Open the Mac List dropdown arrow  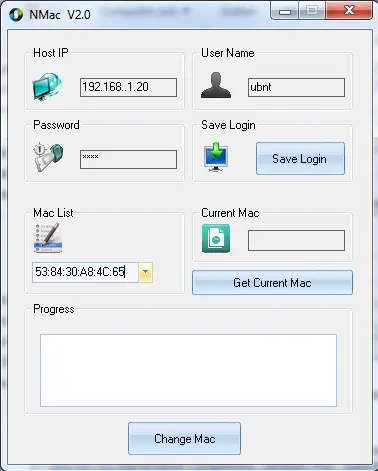(146, 272)
